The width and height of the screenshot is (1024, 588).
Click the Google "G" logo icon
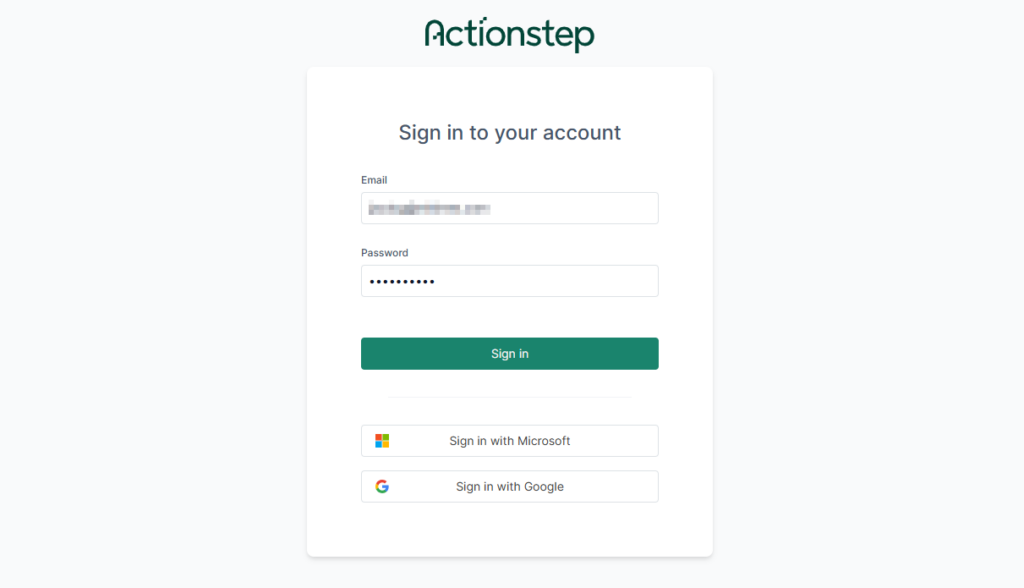click(x=382, y=487)
